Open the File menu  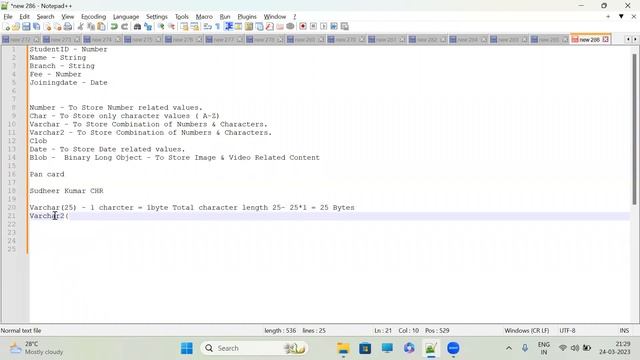[8, 17]
